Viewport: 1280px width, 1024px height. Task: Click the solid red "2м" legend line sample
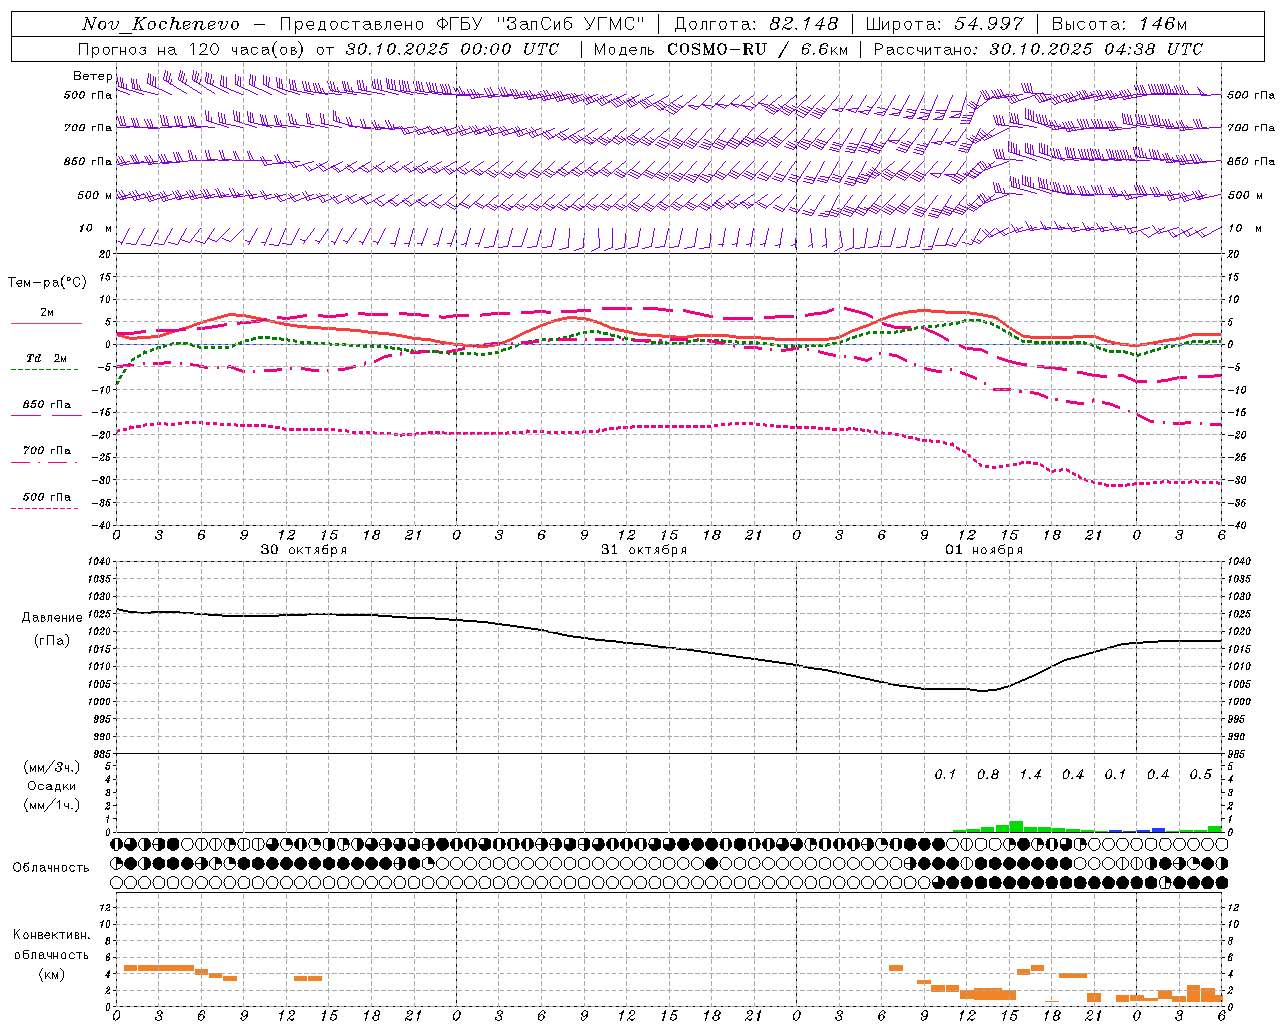[x=46, y=323]
